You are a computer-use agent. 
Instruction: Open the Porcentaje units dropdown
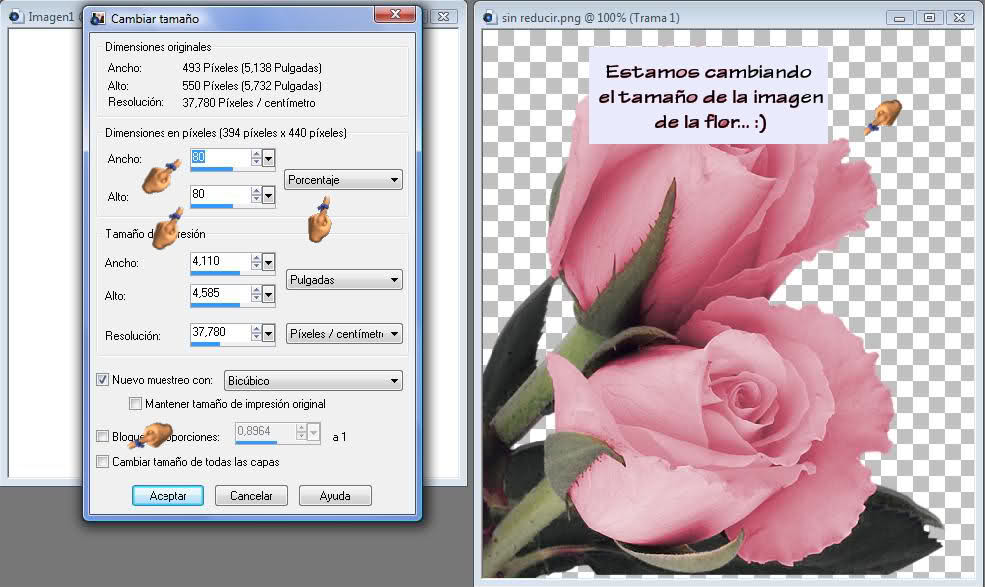pos(344,180)
